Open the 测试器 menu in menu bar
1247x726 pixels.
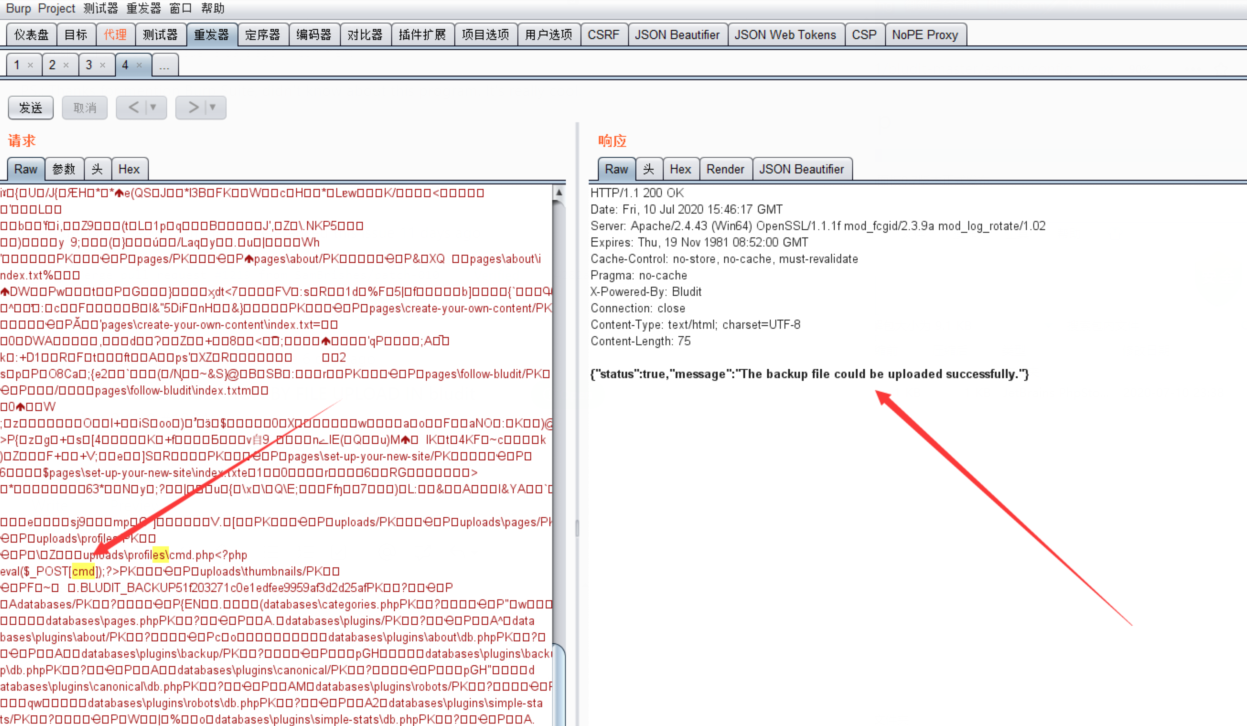click(x=101, y=8)
